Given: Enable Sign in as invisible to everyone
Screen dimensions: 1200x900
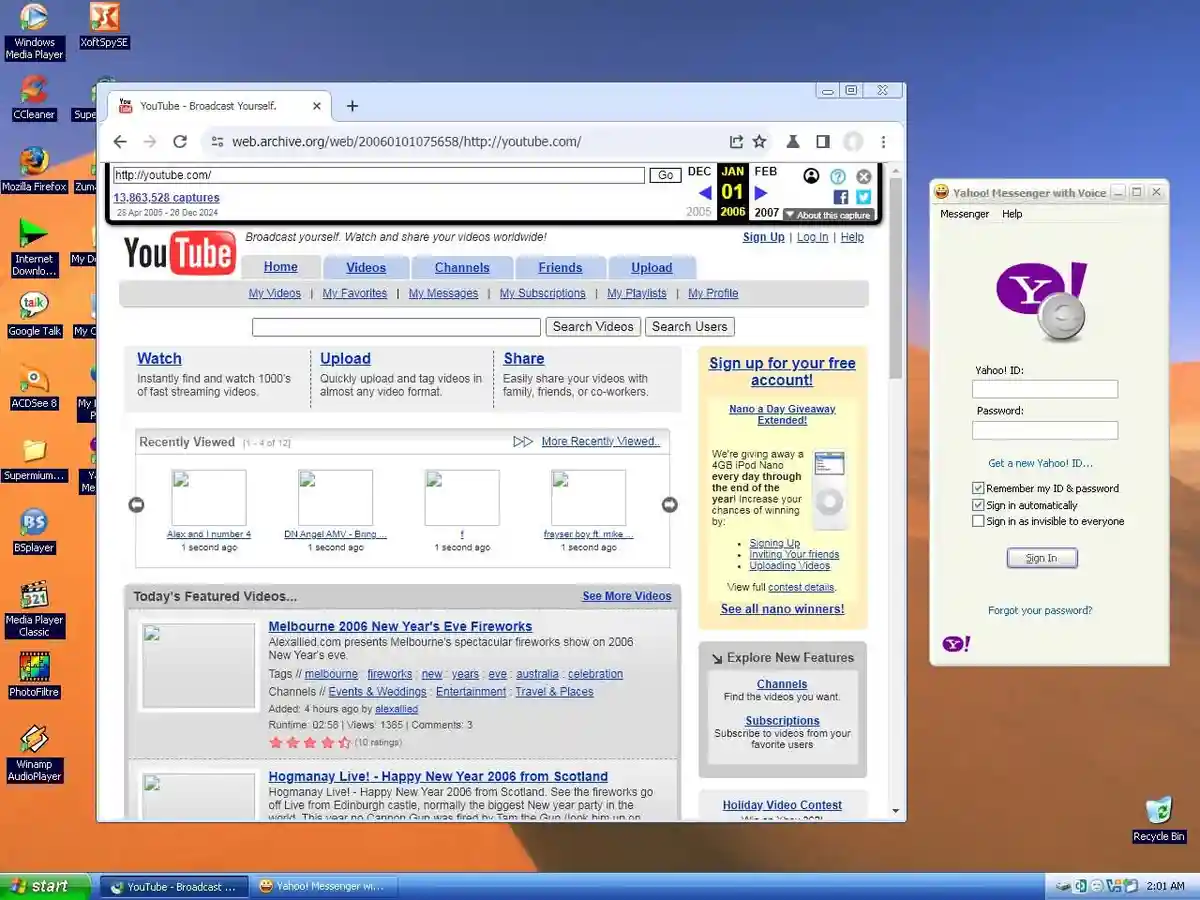Looking at the screenshot, I should pos(978,521).
